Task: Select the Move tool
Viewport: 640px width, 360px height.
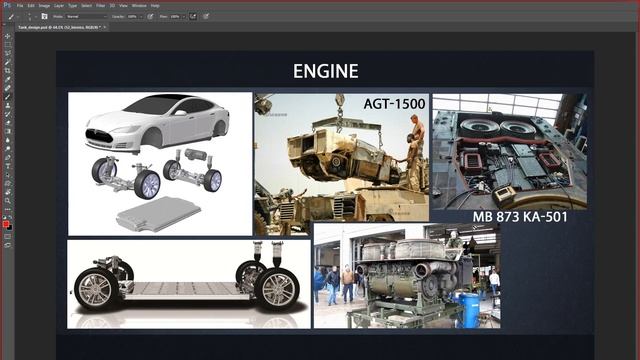Action: 7,36
